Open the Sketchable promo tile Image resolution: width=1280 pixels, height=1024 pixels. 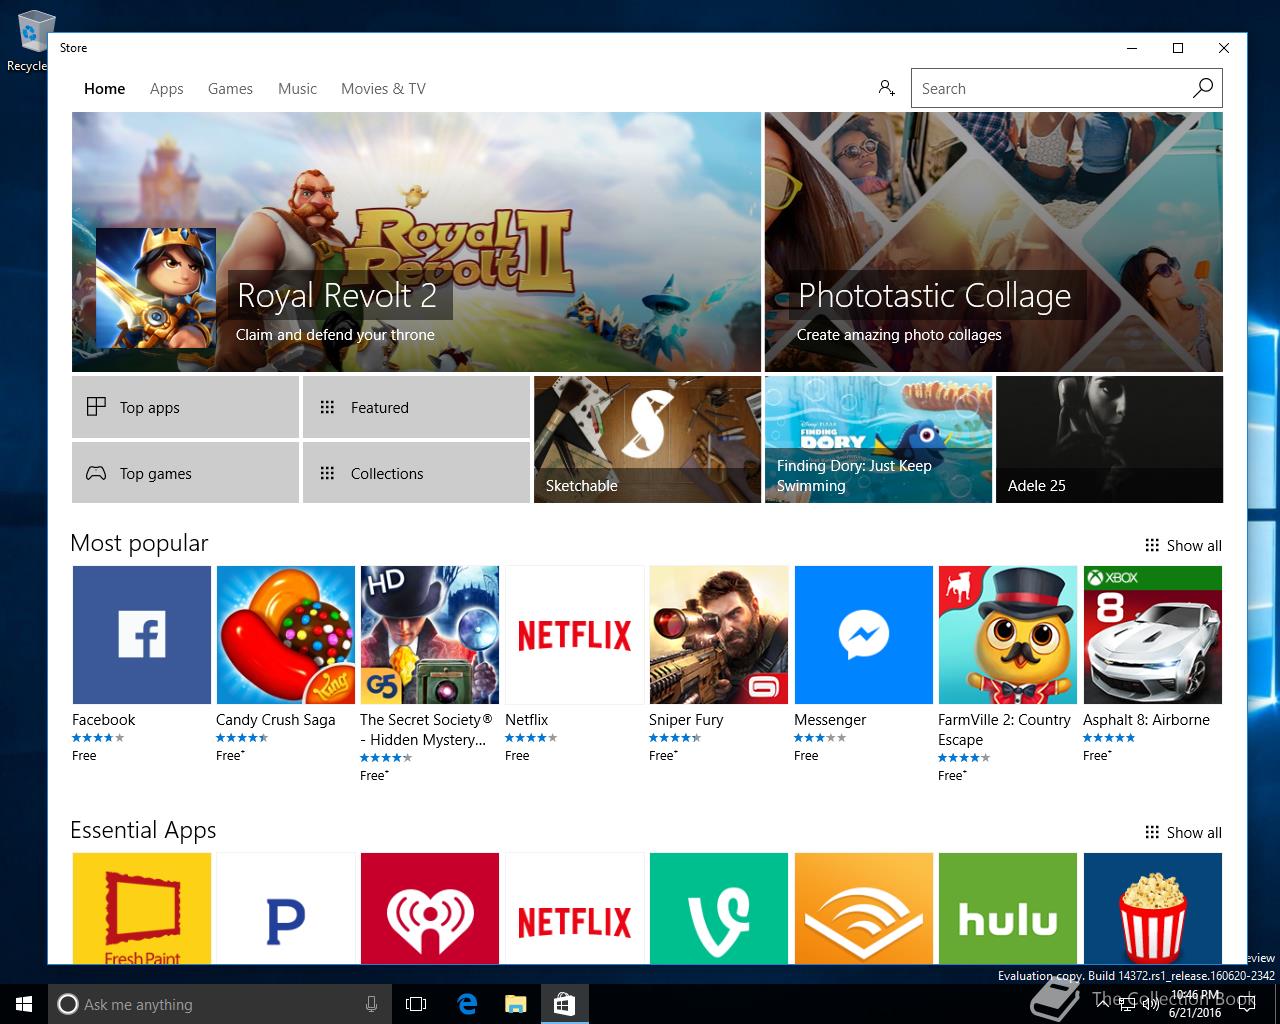coord(647,439)
